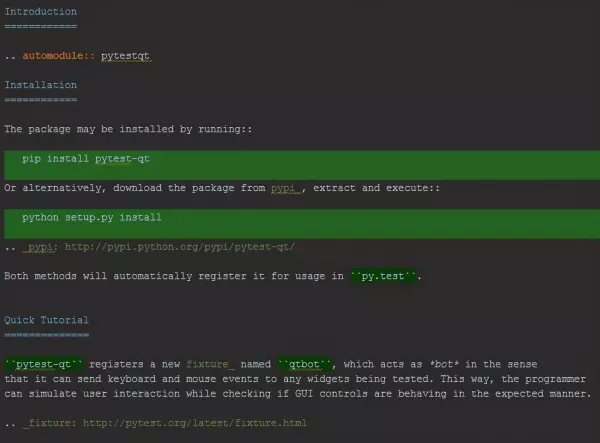Click the 'pypi_' reference in the alternative download sentence
This screenshot has width=600, height=443.
point(285,188)
